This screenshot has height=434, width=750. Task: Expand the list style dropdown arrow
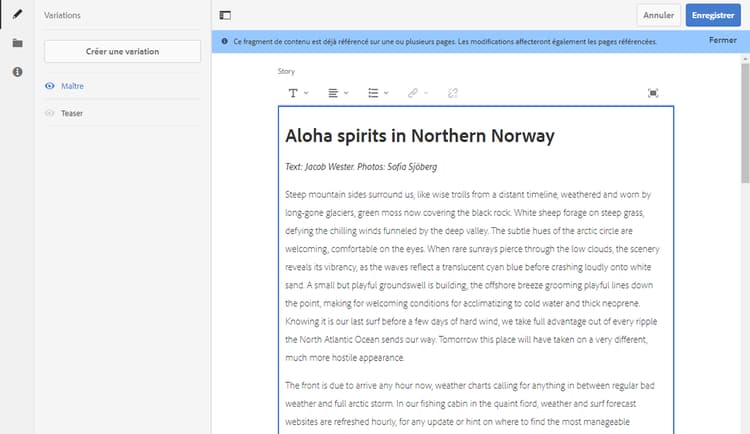(386, 93)
